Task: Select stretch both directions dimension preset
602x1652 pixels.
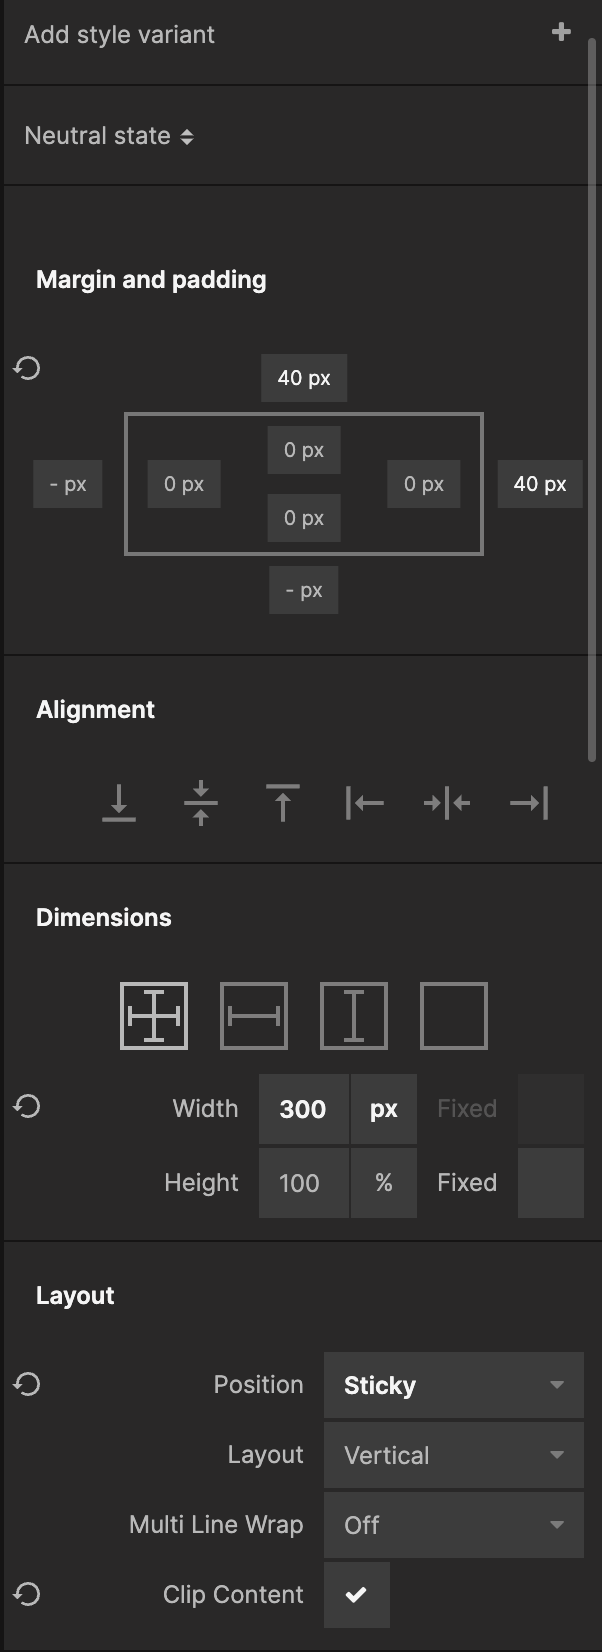Action: pos(154,1016)
